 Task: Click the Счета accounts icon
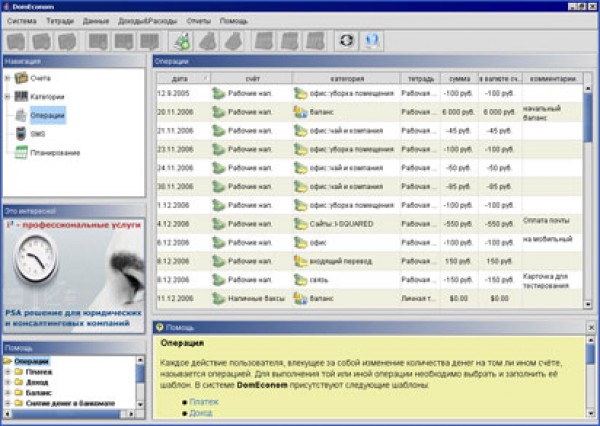point(22,78)
